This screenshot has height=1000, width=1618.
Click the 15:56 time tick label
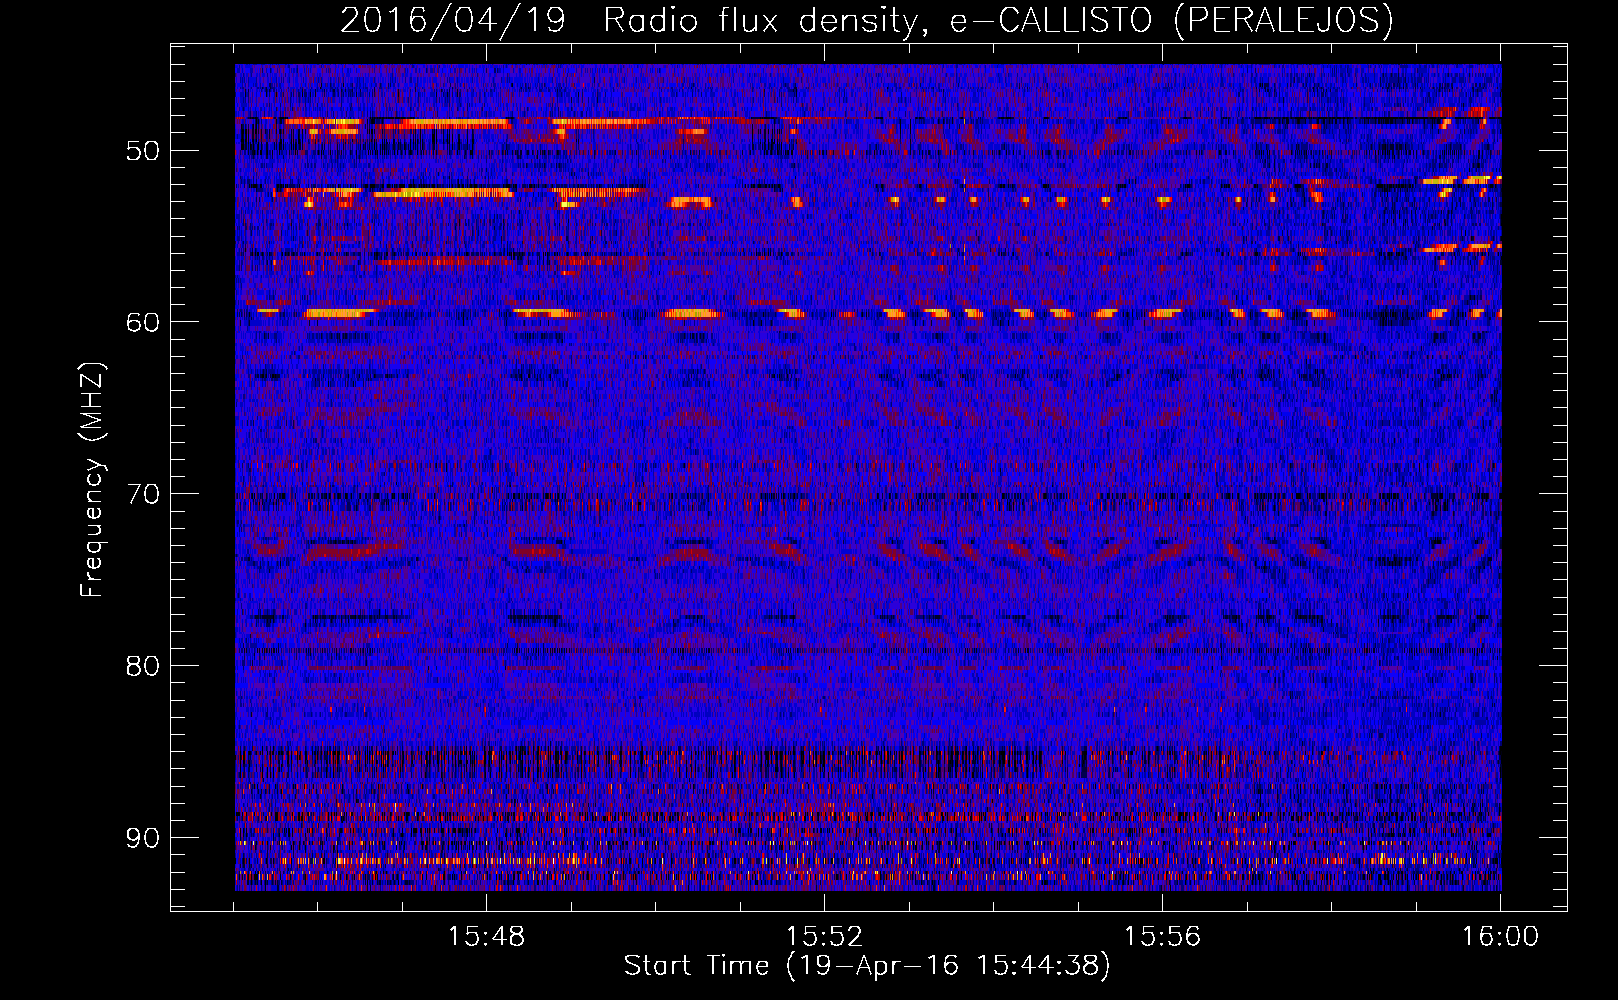click(1162, 937)
